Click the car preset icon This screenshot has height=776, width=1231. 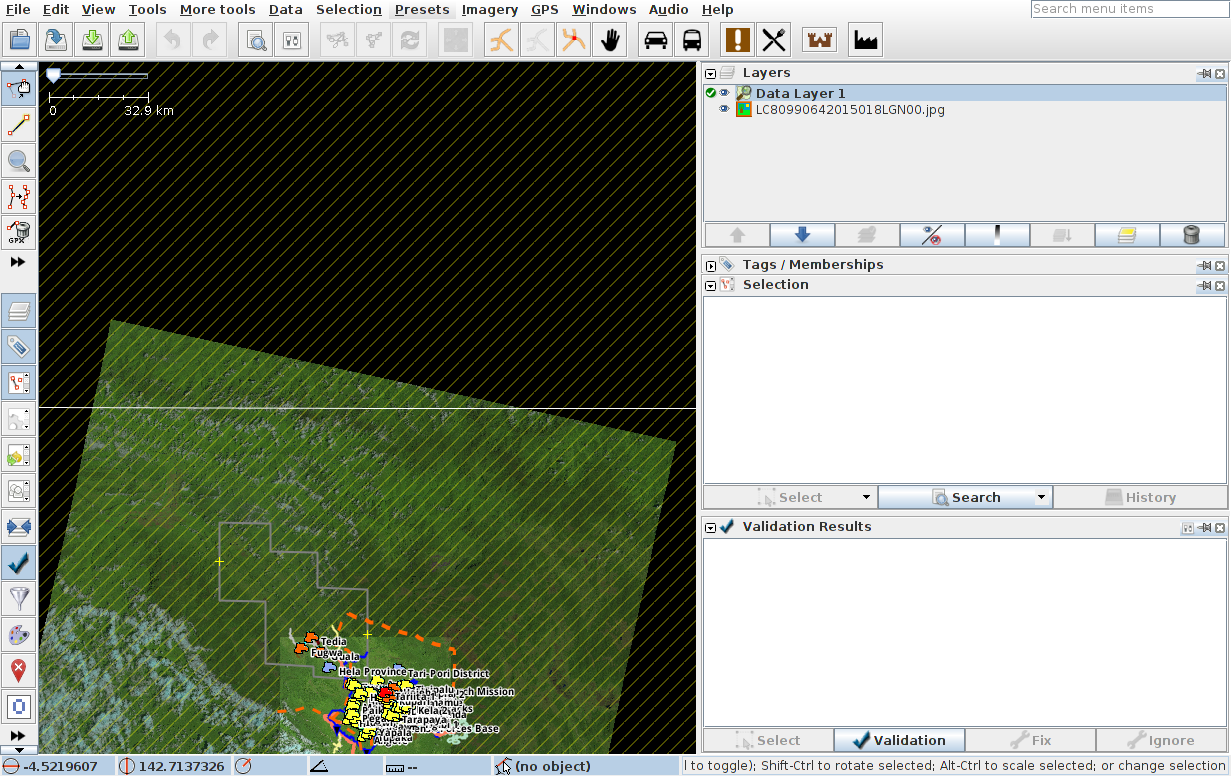656,40
